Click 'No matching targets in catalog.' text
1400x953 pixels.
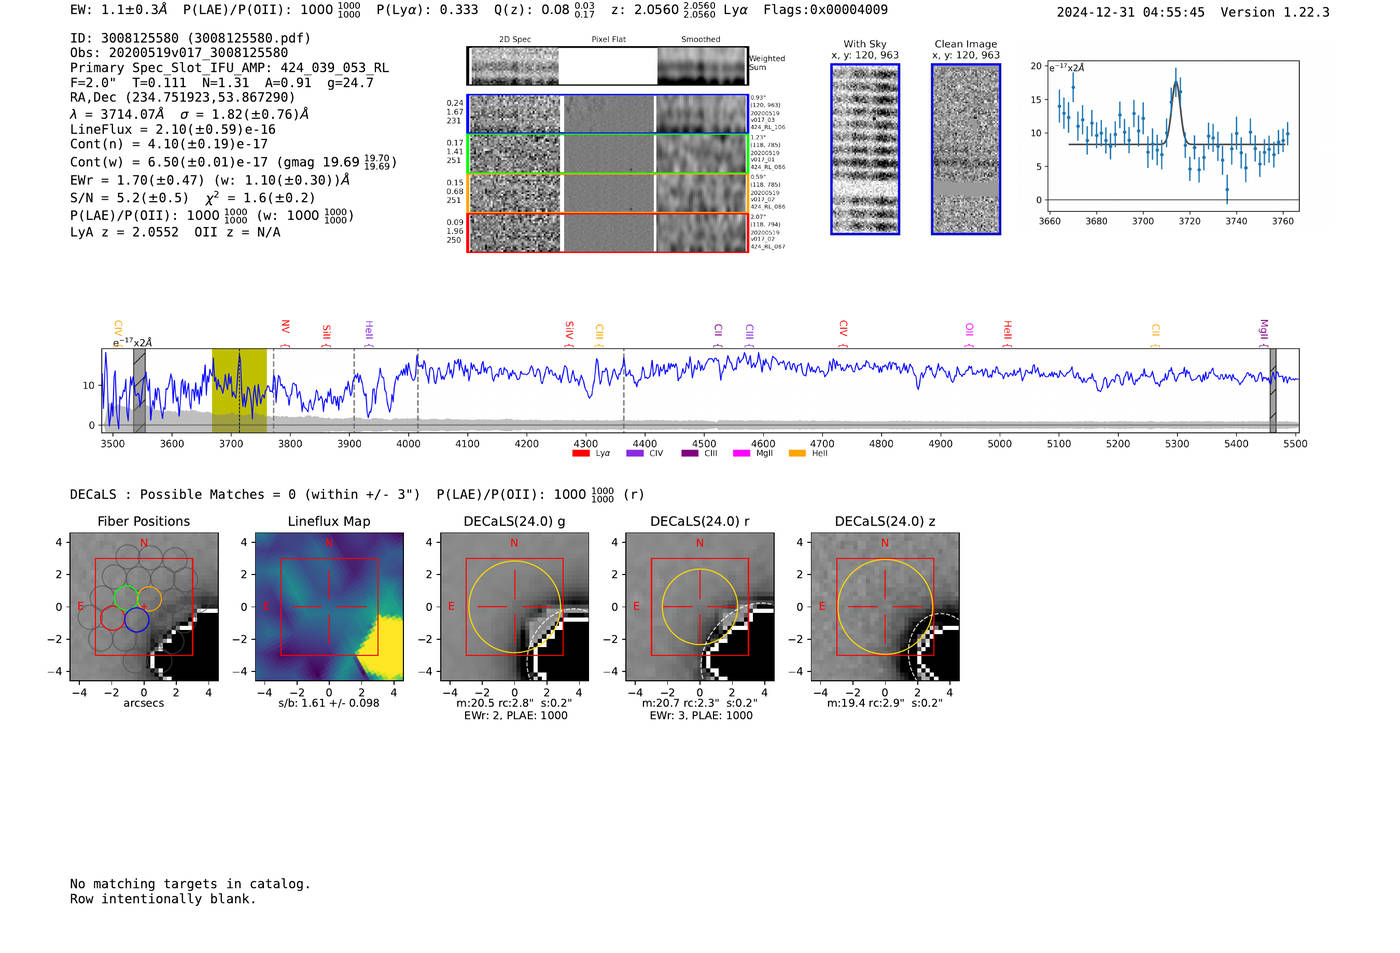(190, 884)
